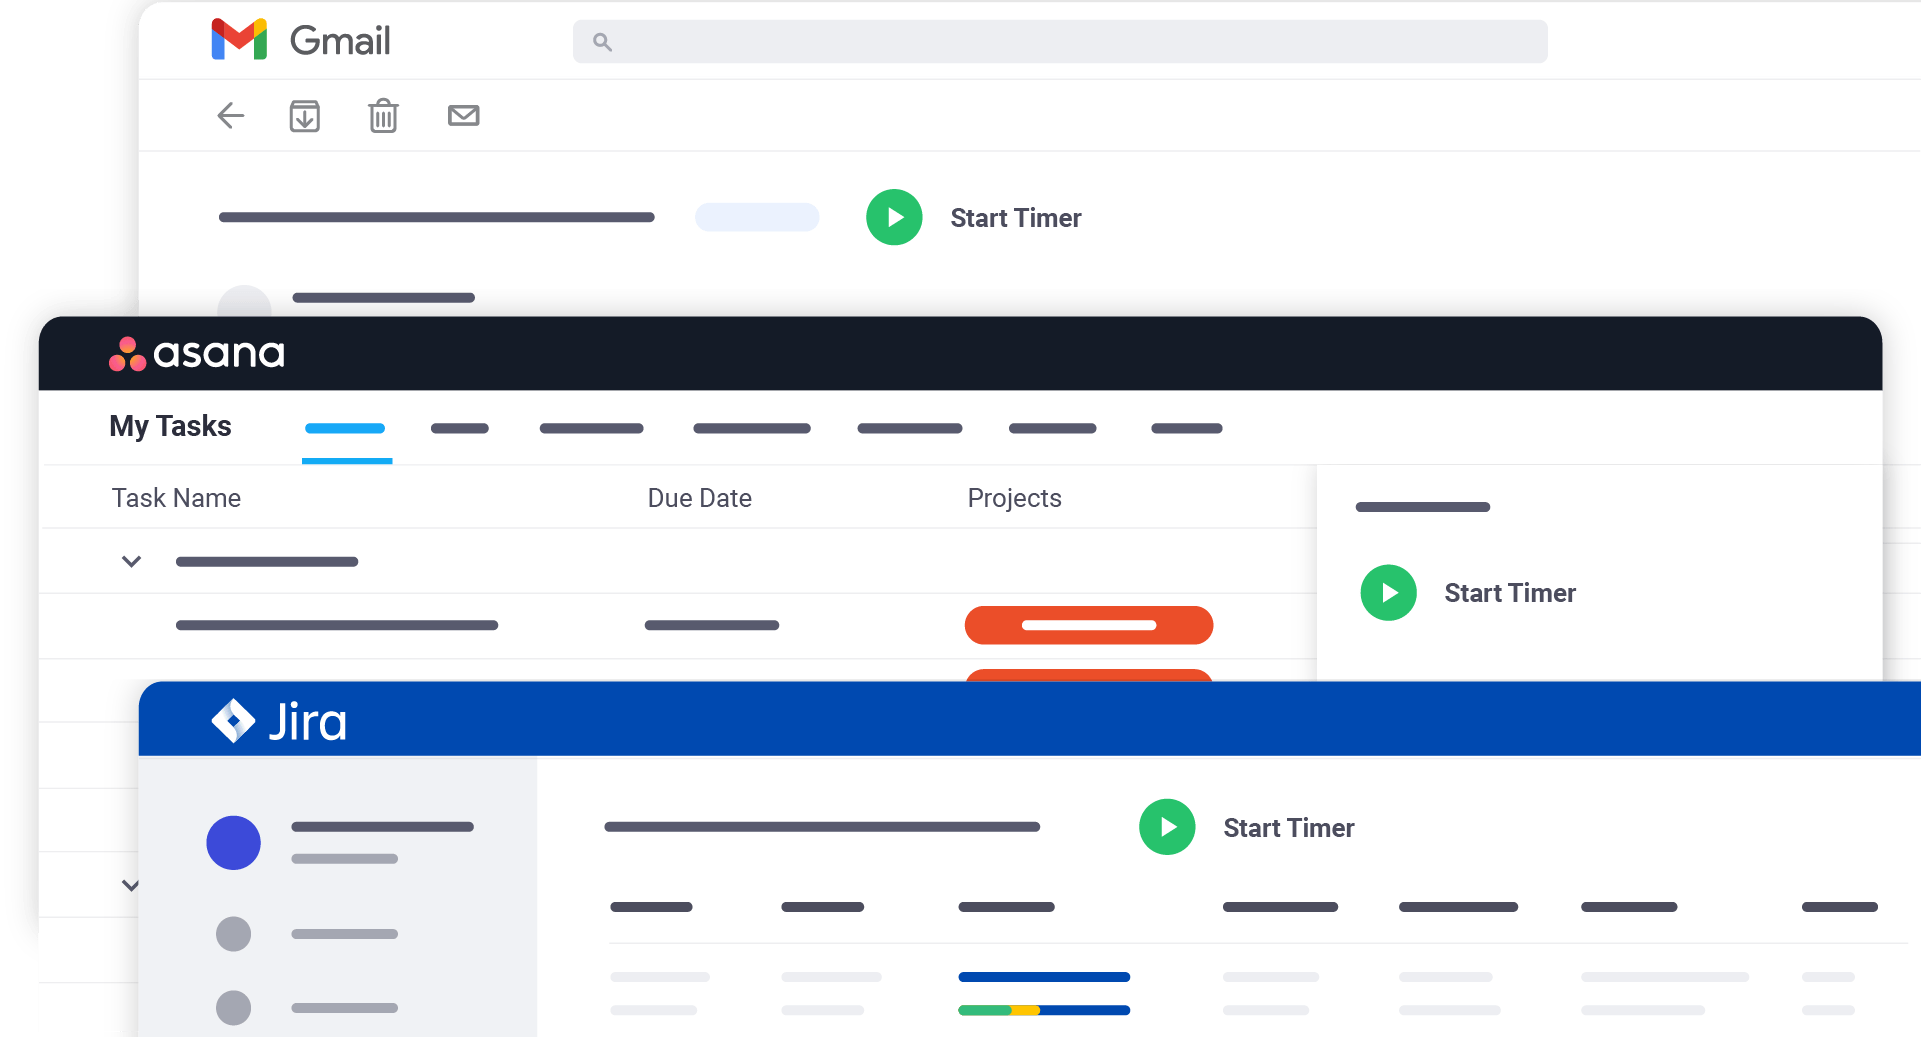1921x1037 pixels.
Task: Sort by Task Name column
Action: click(176, 498)
